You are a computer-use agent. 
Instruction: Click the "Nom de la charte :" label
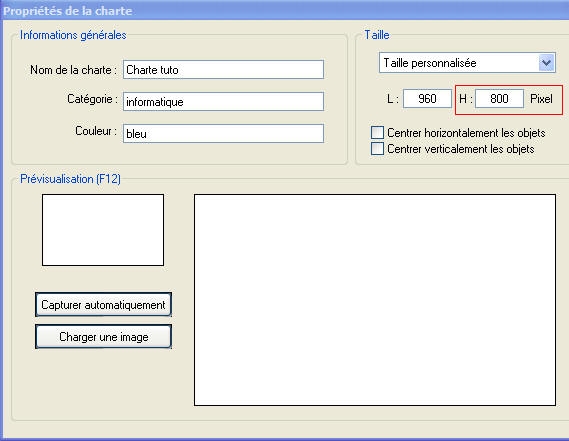[73, 70]
